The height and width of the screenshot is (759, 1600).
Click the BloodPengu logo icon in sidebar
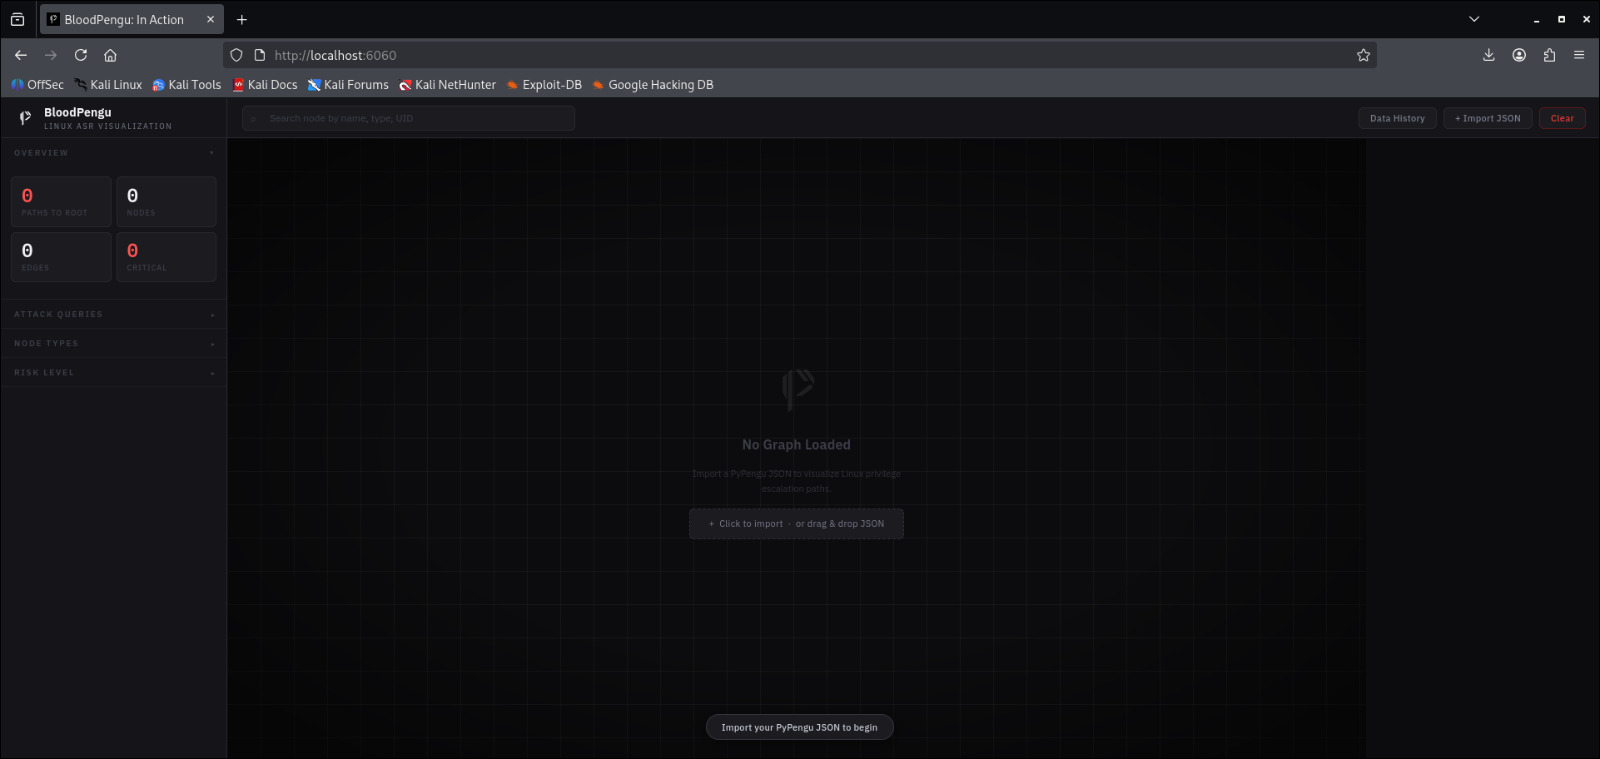pos(25,118)
